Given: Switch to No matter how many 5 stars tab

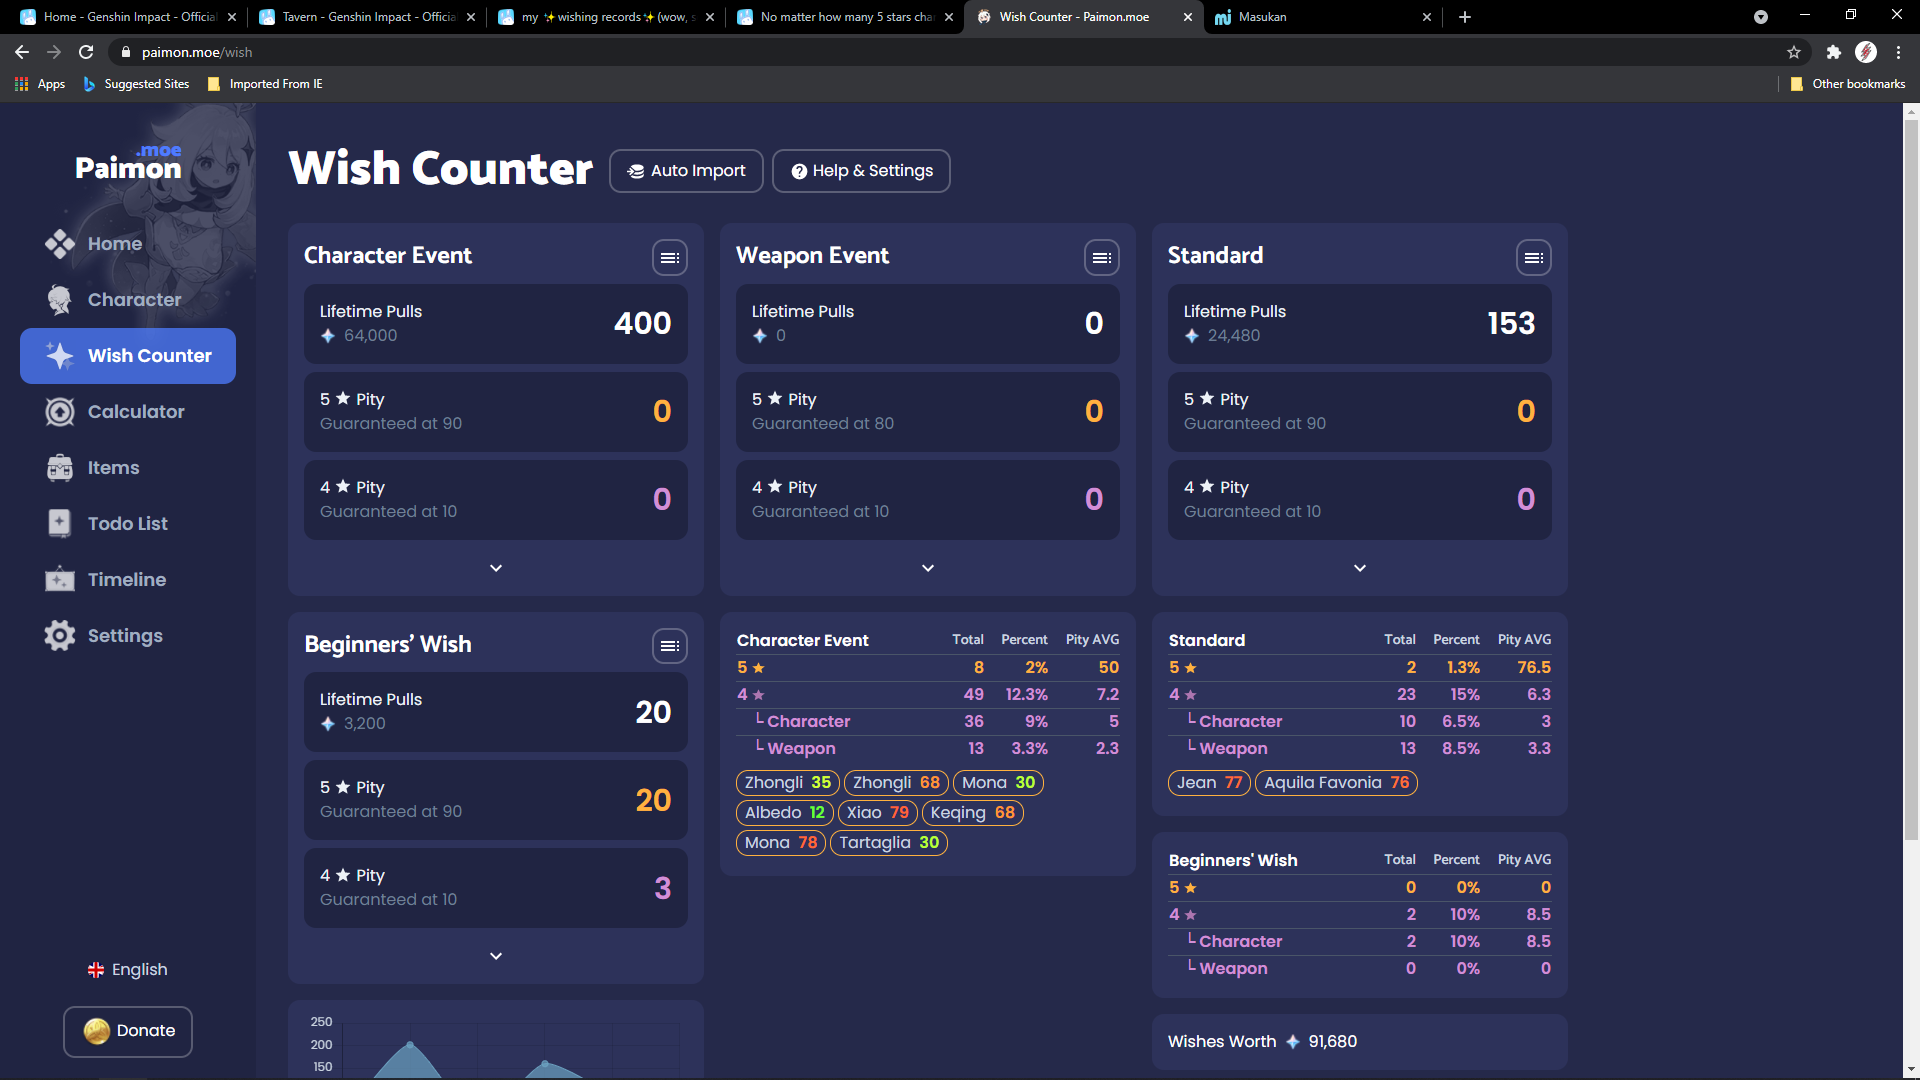Looking at the screenshot, I should pyautogui.click(x=844, y=17).
